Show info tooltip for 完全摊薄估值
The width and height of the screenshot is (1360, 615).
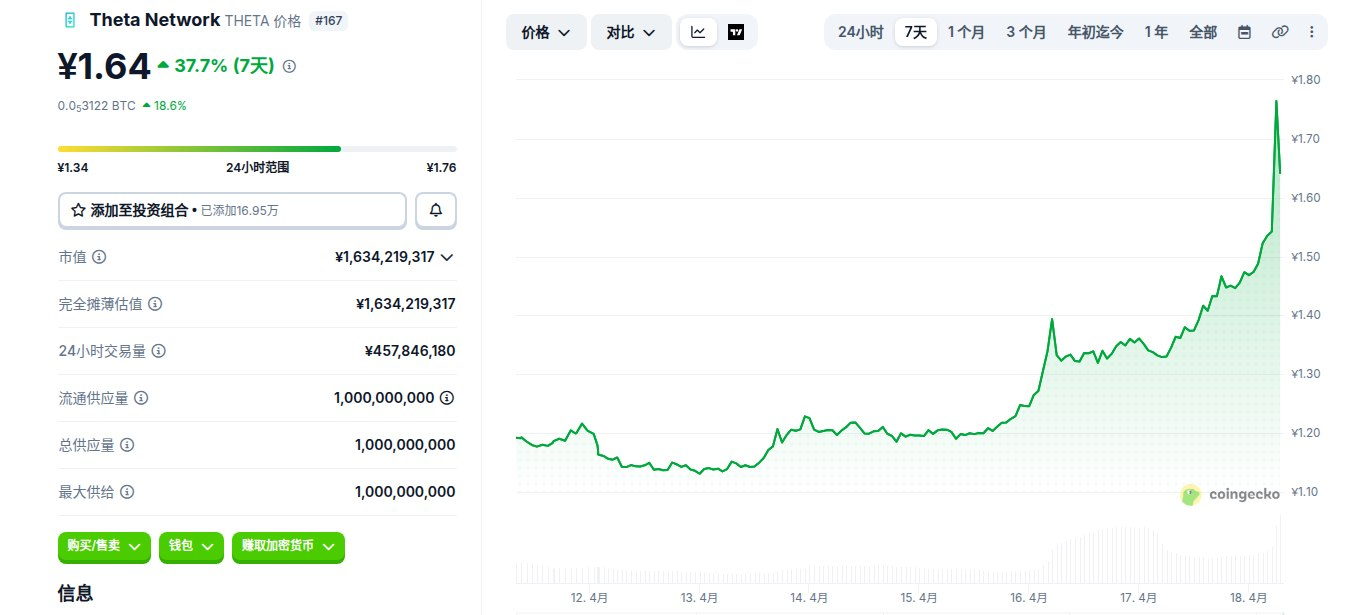click(155, 304)
